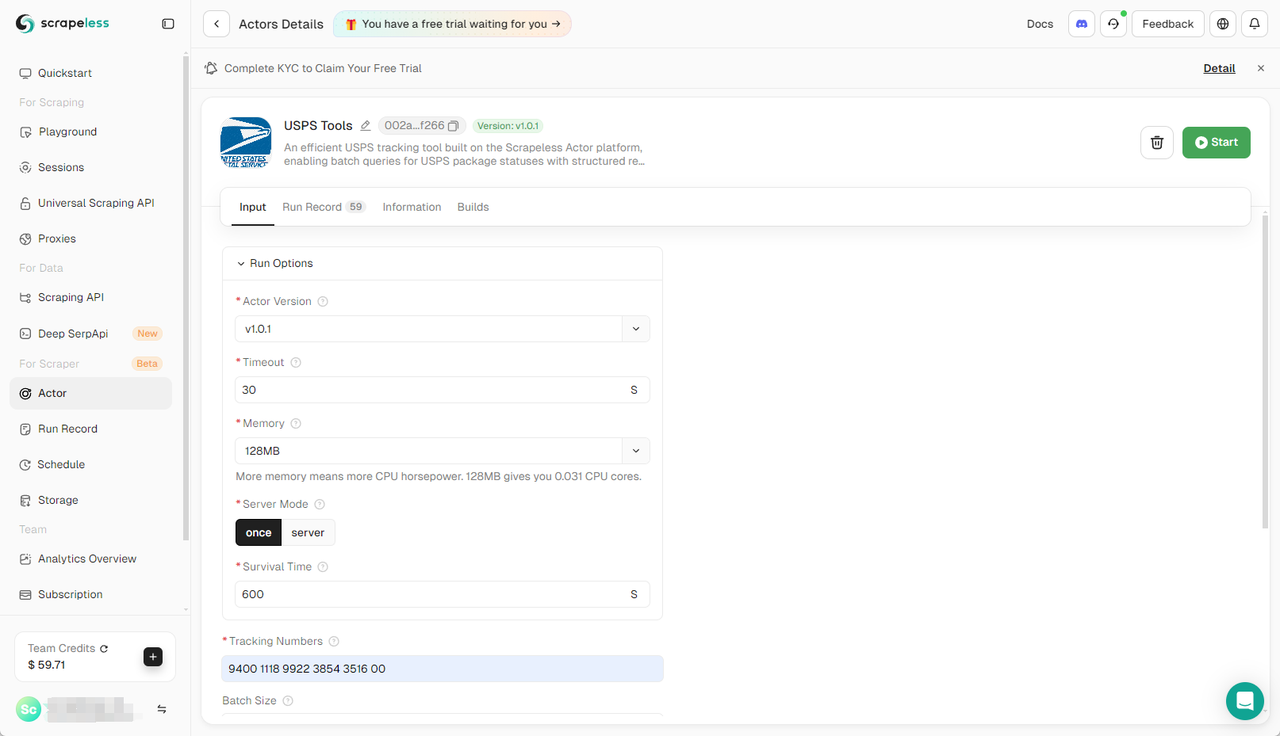The width and height of the screenshot is (1280, 736).
Task: Click the Scrapeless logo
Action: click(x=62, y=23)
